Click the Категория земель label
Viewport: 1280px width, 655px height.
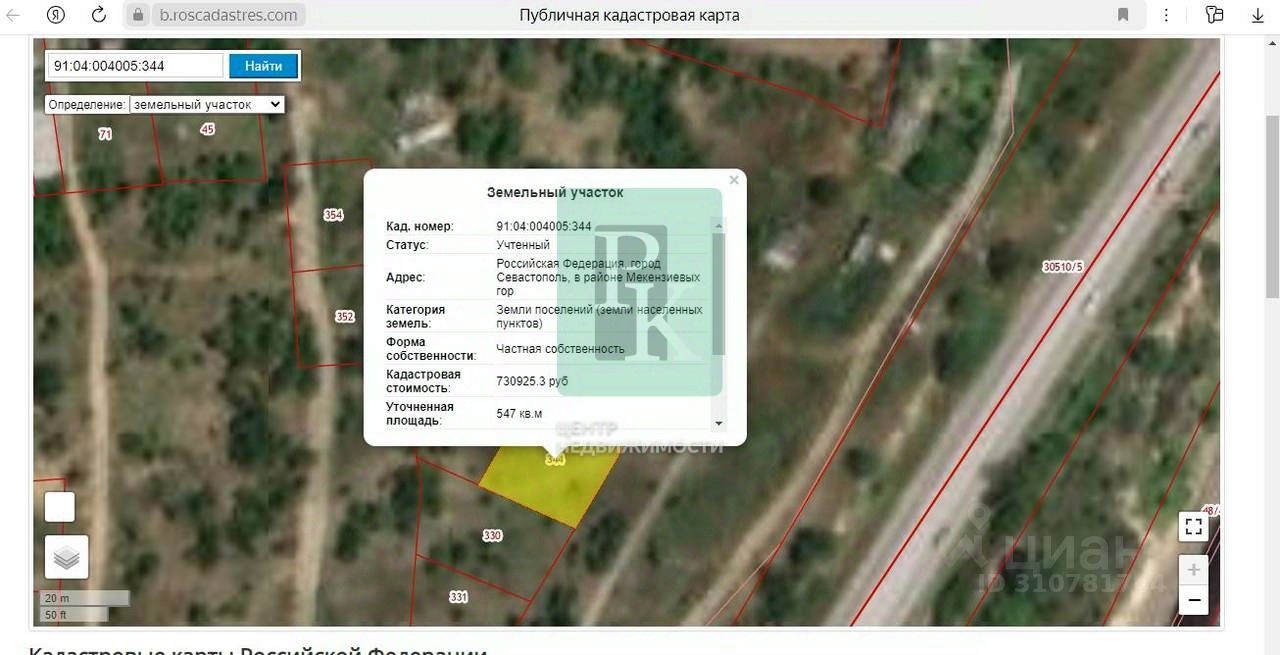click(x=416, y=317)
